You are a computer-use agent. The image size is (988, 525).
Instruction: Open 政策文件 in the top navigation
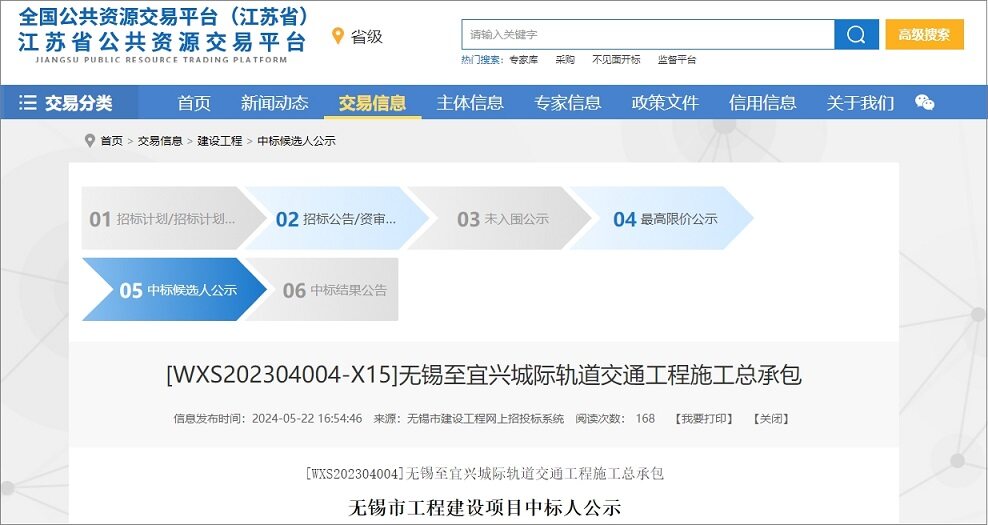(665, 103)
